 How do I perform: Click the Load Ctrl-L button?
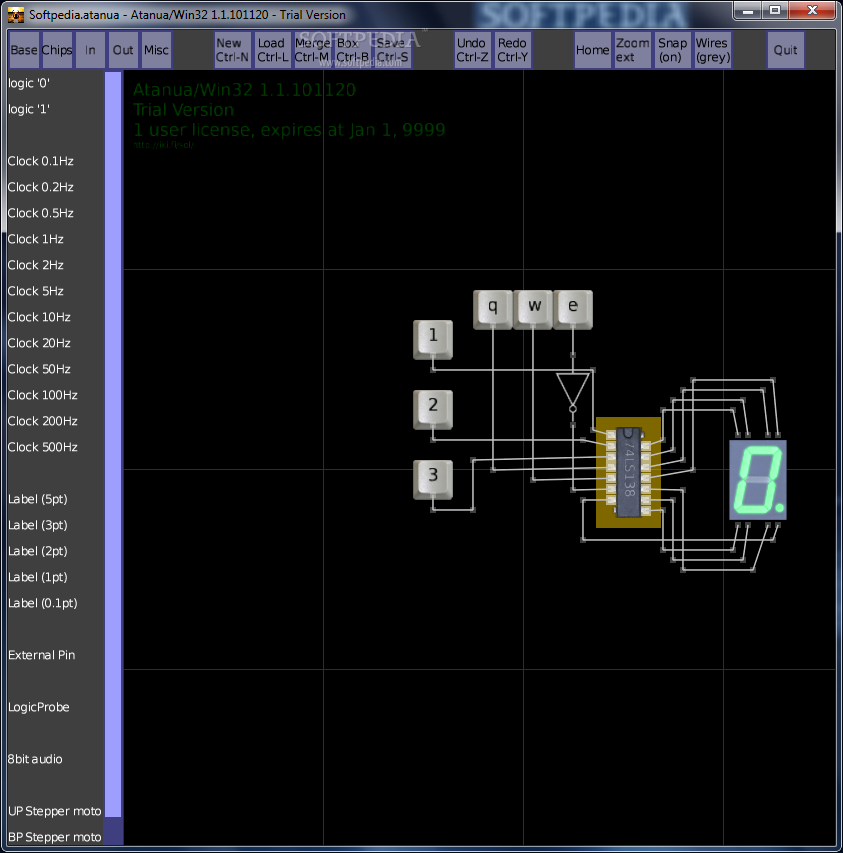click(x=272, y=50)
